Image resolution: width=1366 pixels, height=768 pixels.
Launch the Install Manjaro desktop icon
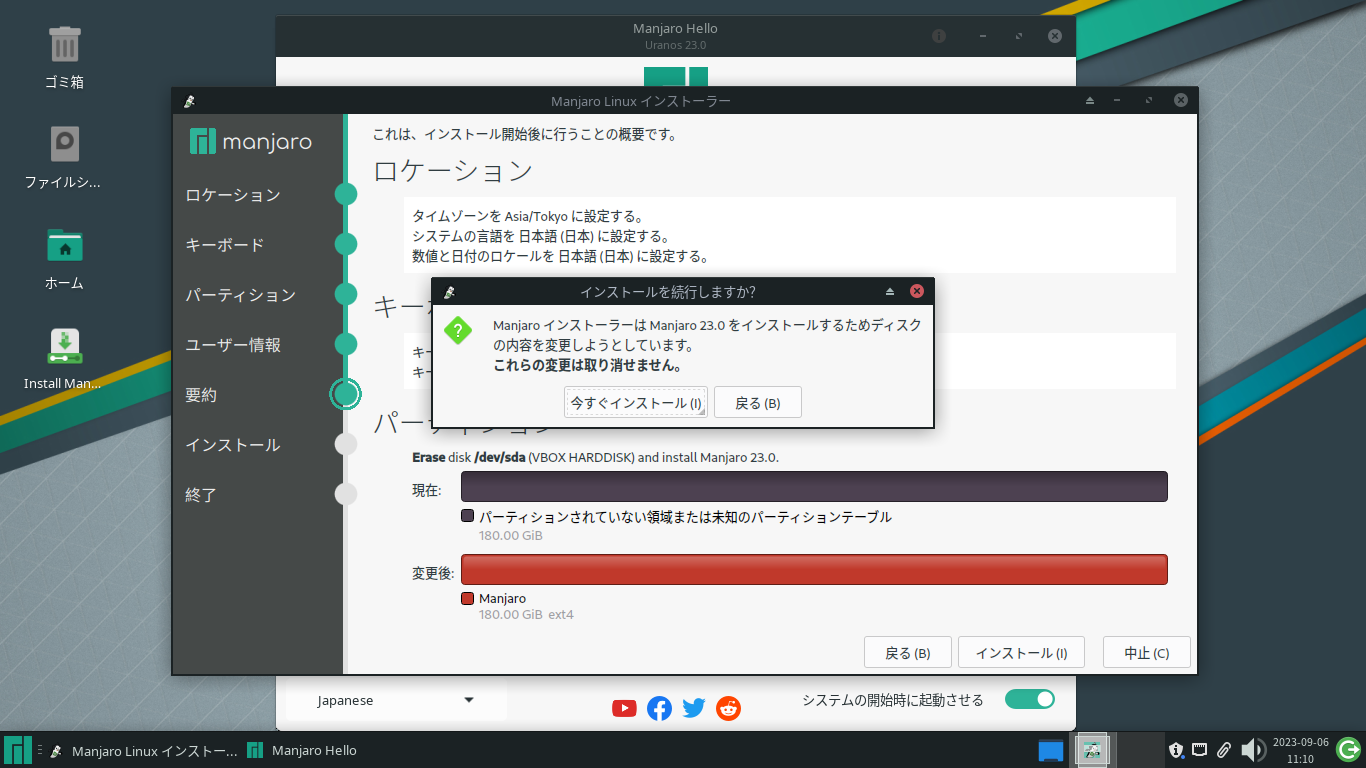coord(64,346)
